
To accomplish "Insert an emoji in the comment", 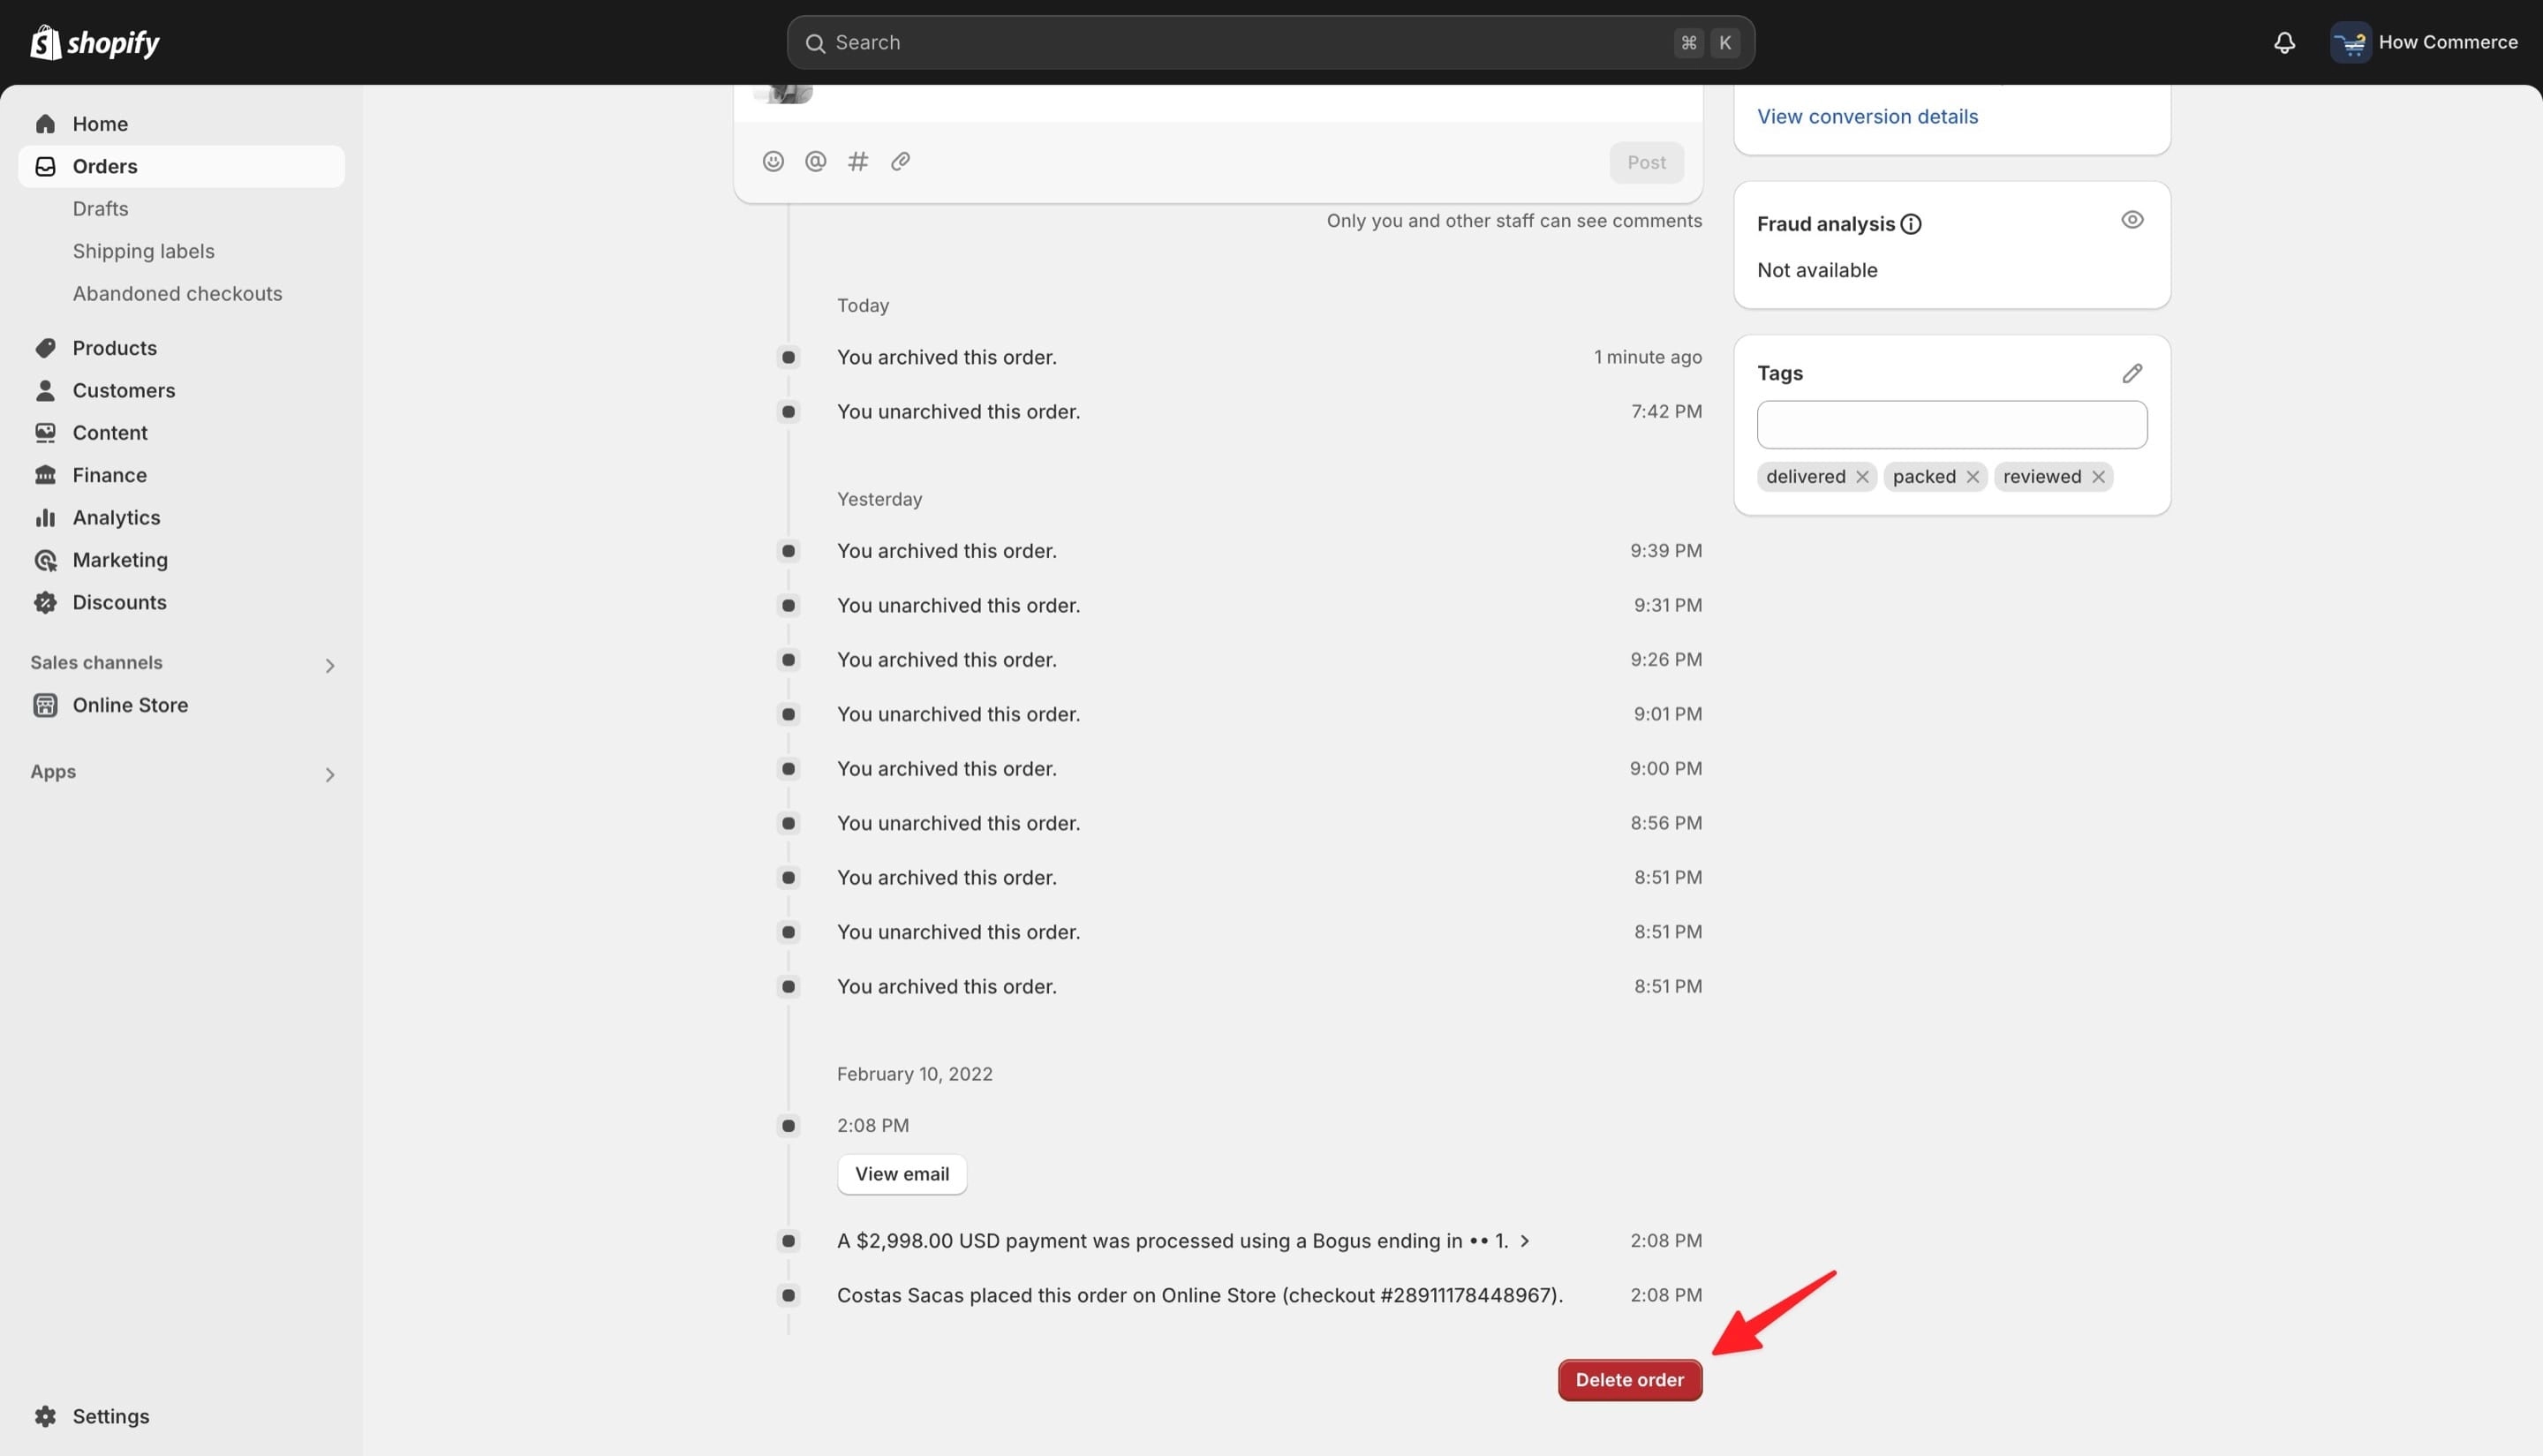I will pos(773,161).
